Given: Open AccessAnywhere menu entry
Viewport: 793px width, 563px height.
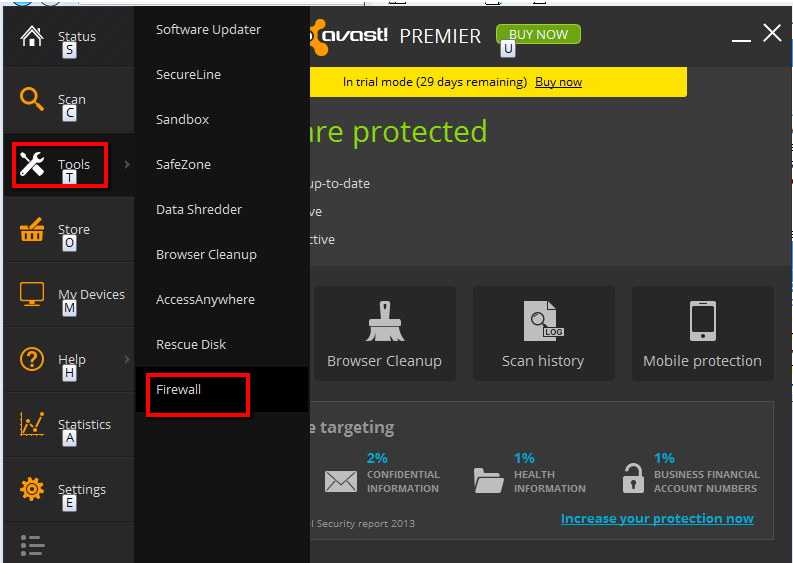Looking at the screenshot, I should tap(205, 299).
